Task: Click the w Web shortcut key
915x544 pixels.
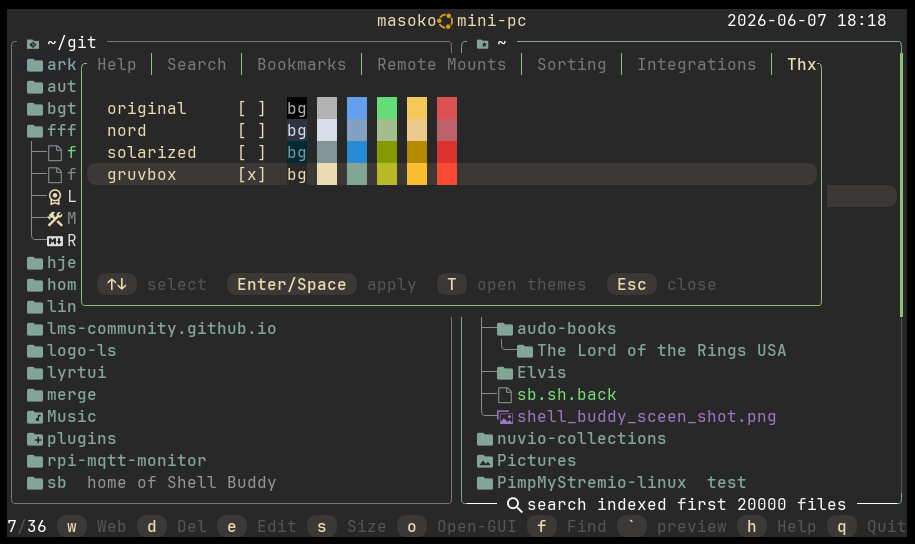Action: tap(72, 526)
